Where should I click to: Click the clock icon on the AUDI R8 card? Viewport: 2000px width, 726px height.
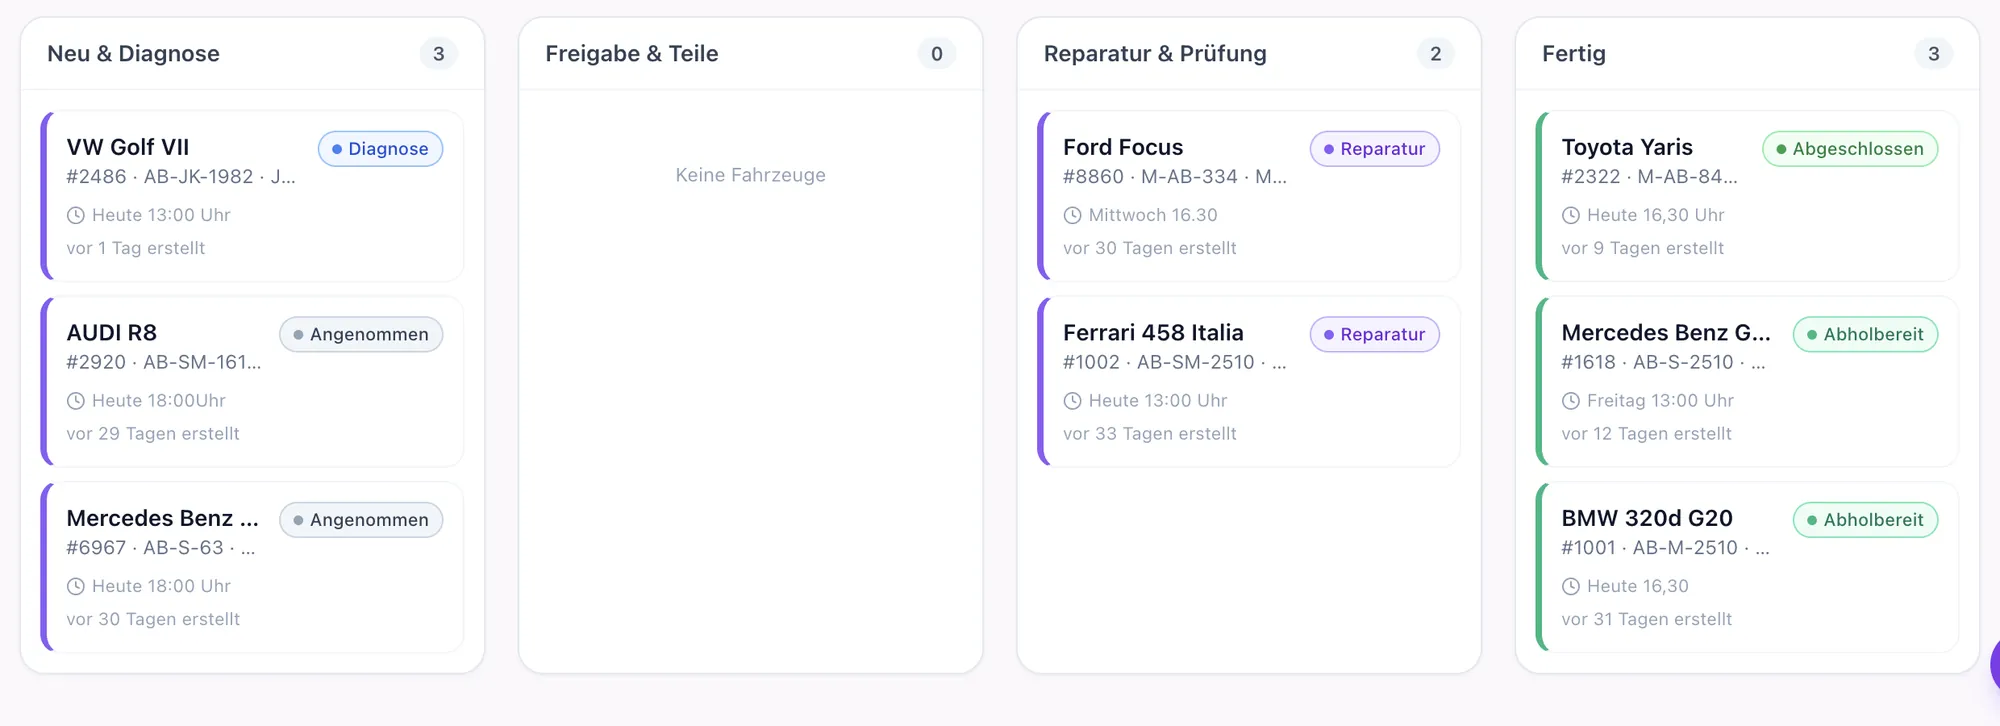(x=75, y=401)
